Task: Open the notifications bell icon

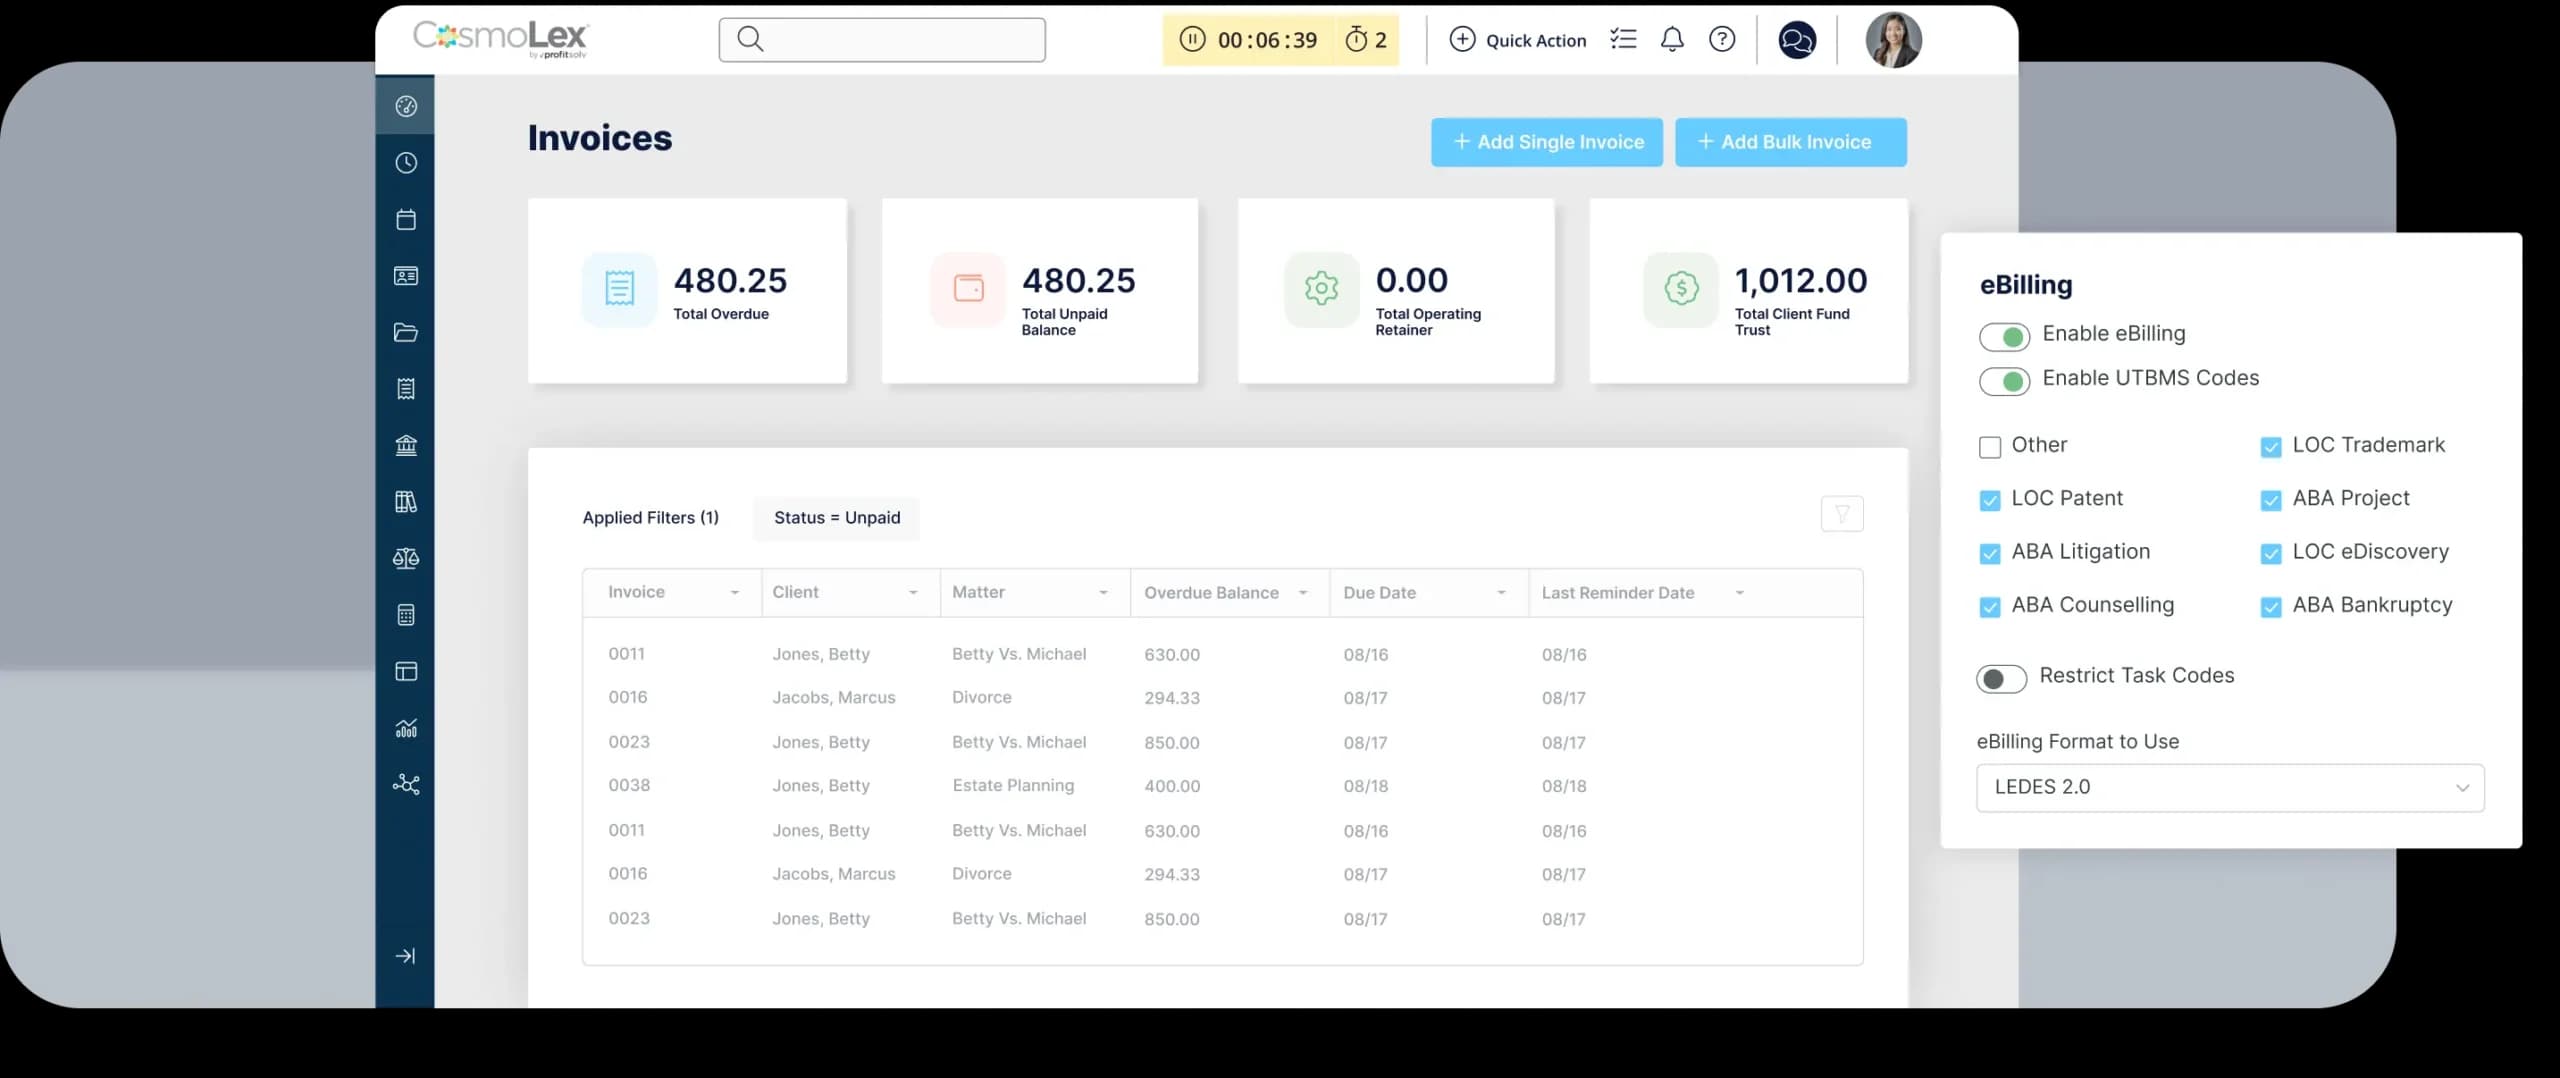Action: click(1671, 40)
